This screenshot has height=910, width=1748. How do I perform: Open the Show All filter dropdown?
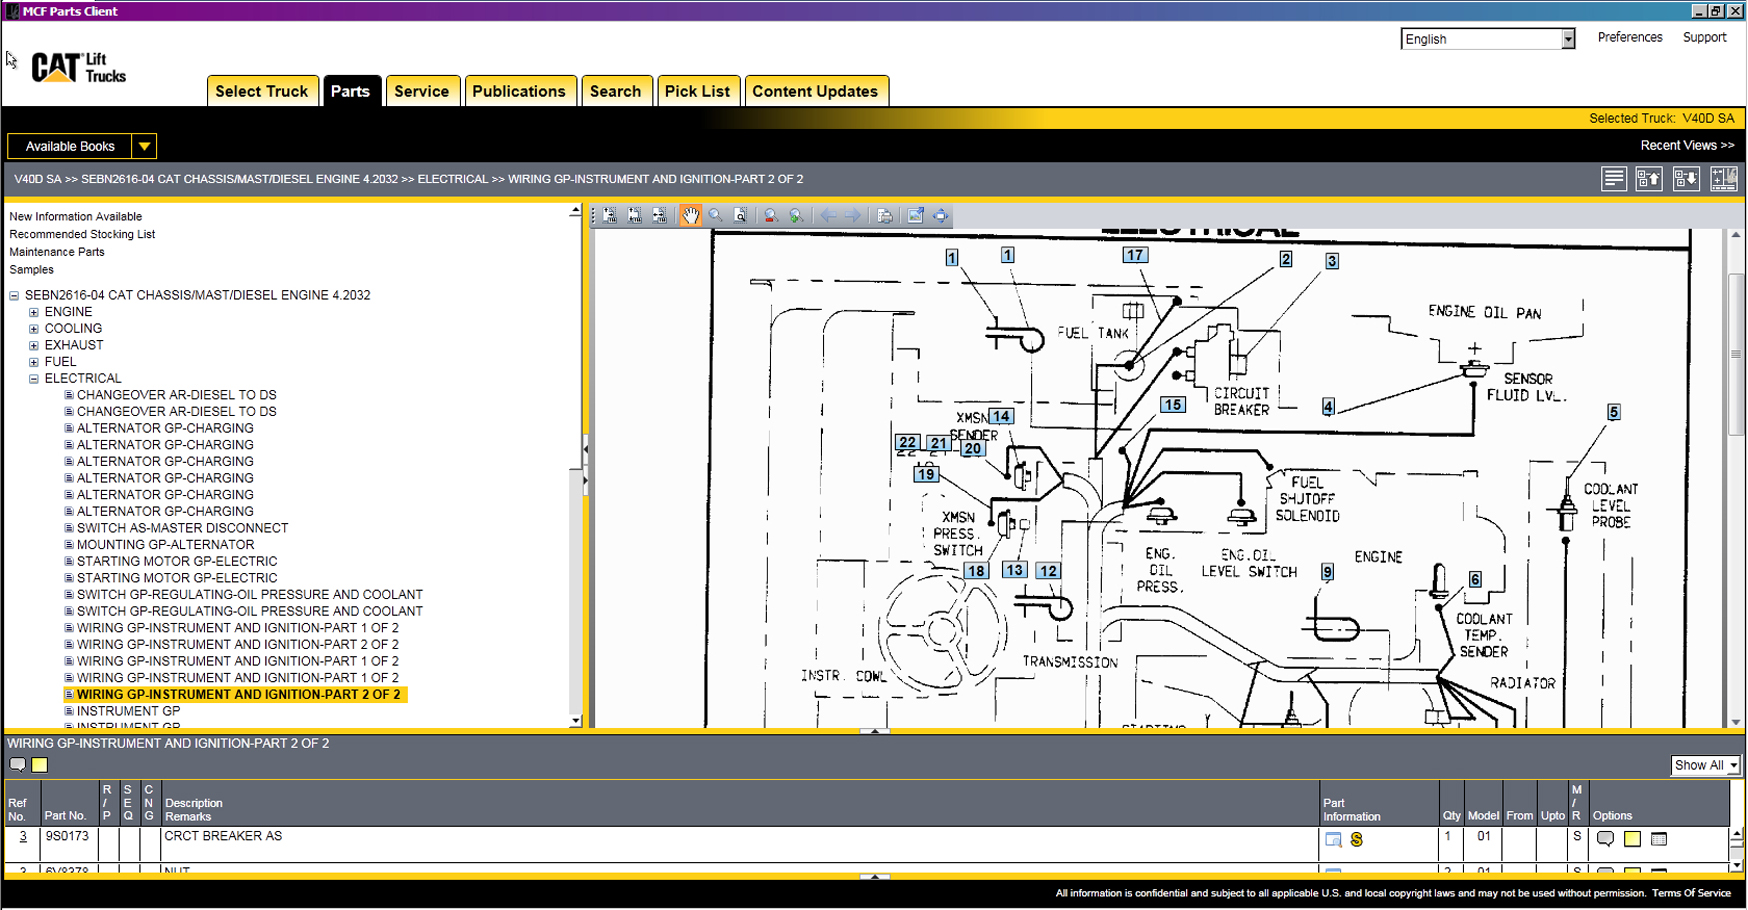pos(1733,765)
